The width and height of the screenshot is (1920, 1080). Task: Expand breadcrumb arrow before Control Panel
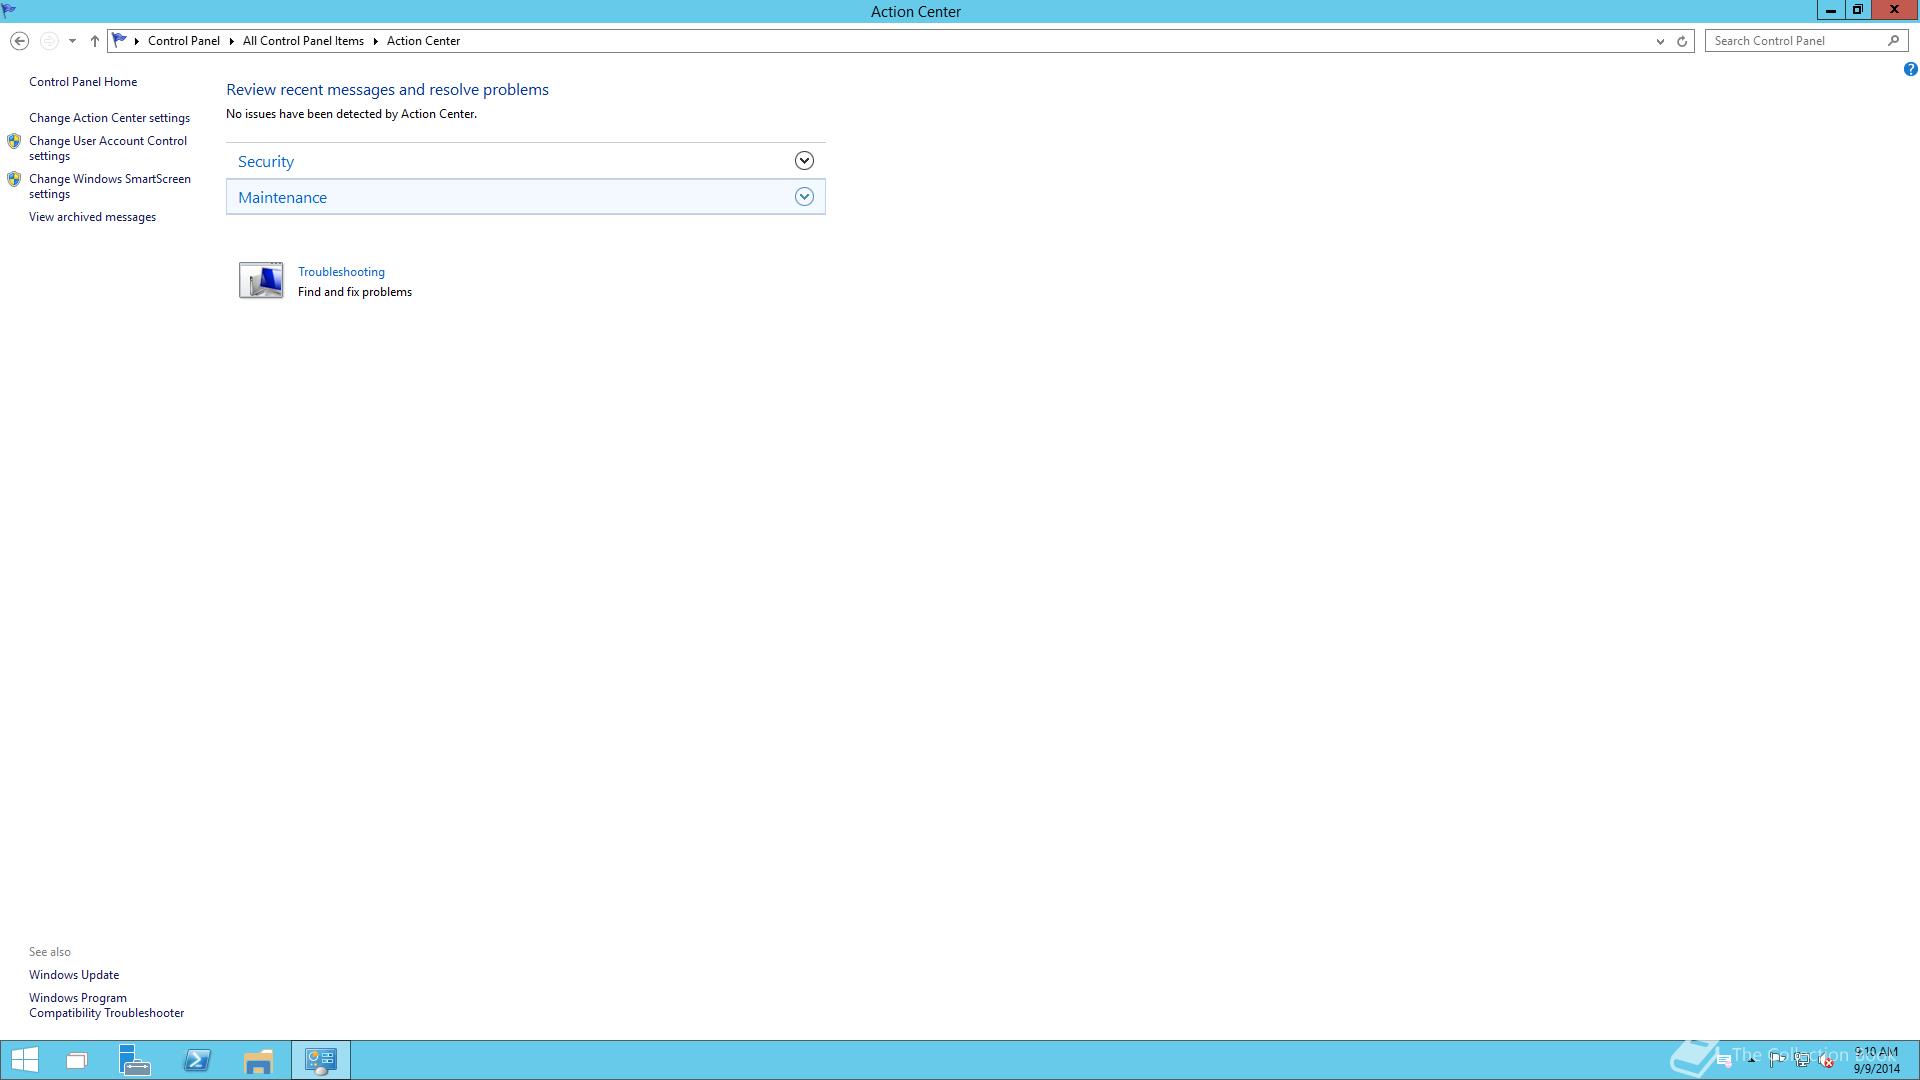pyautogui.click(x=137, y=41)
